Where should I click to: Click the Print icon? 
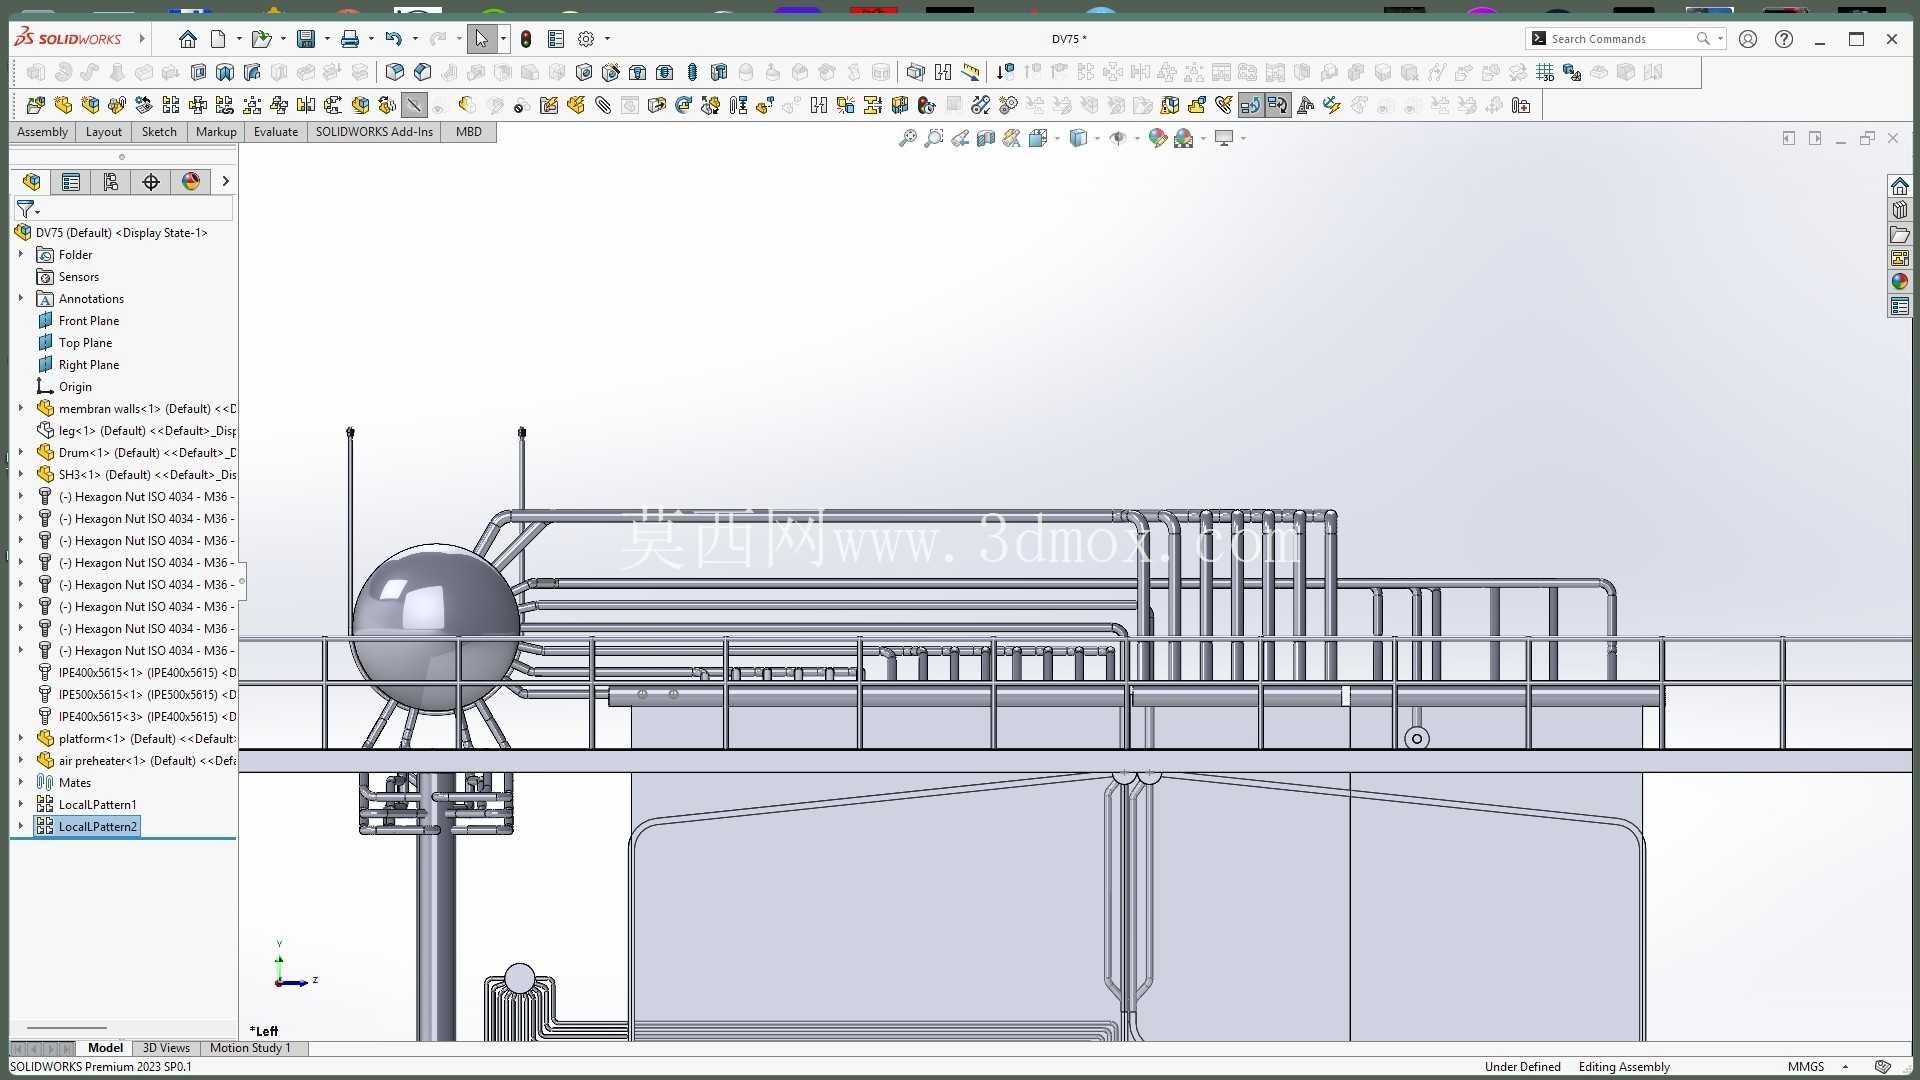point(350,39)
